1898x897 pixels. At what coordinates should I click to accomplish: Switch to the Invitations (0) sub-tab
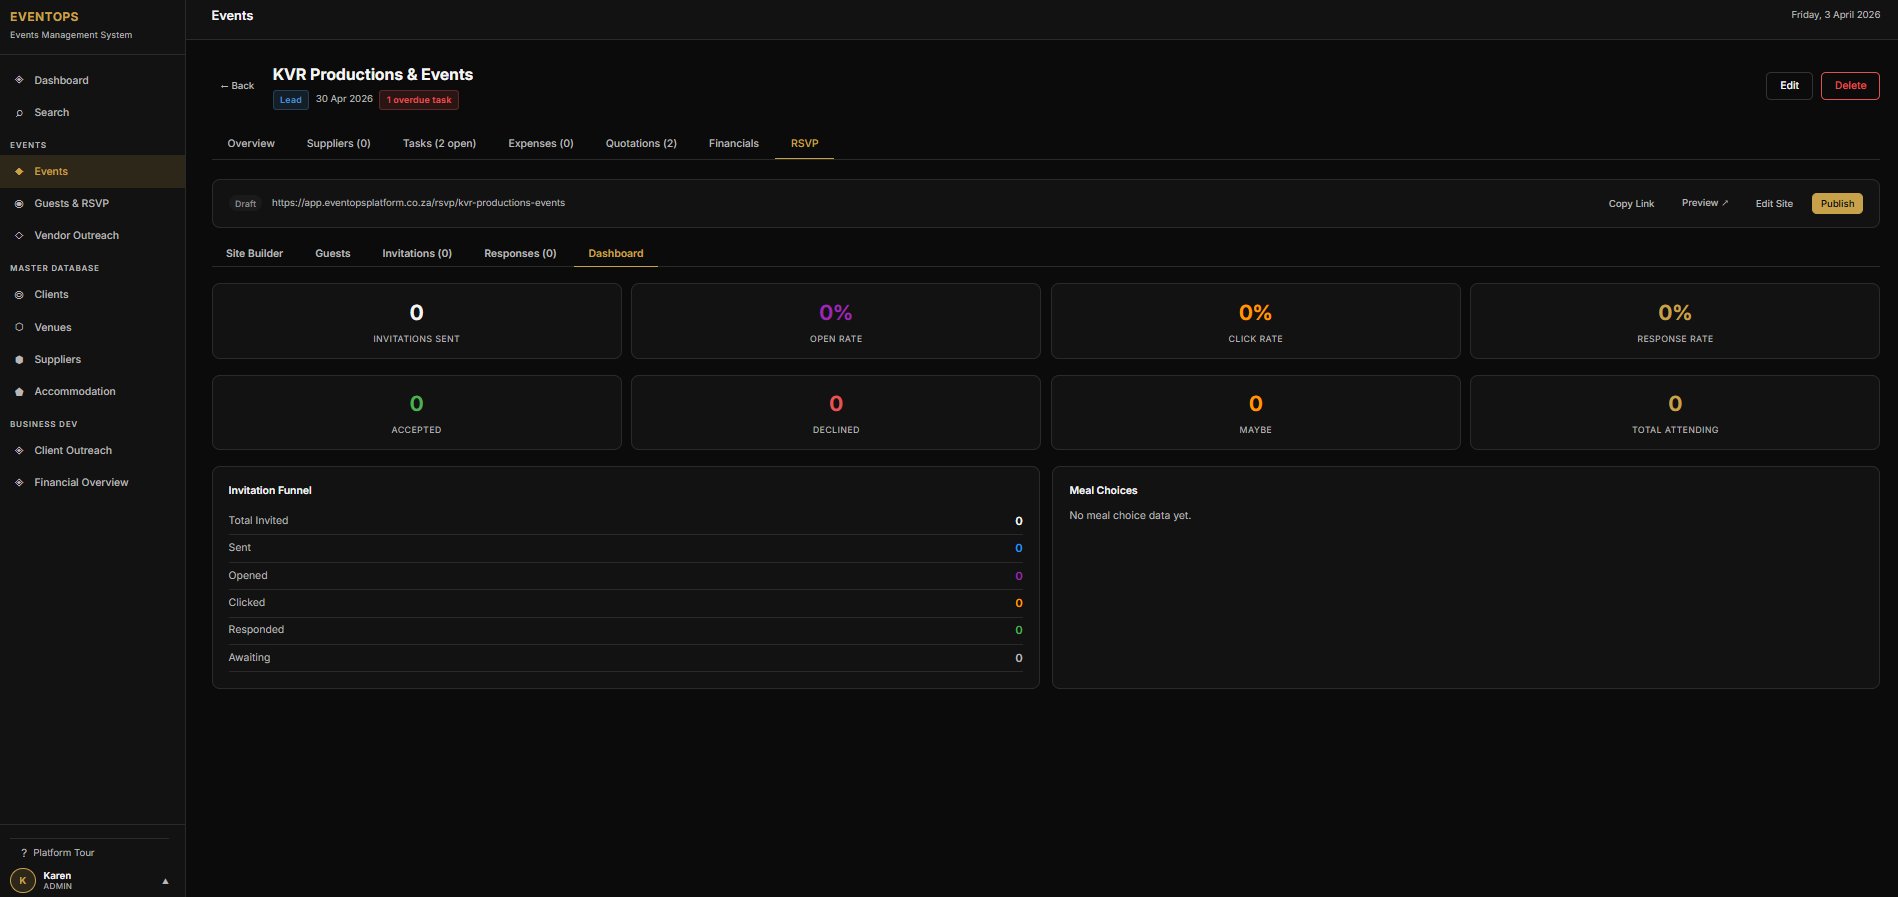417,254
